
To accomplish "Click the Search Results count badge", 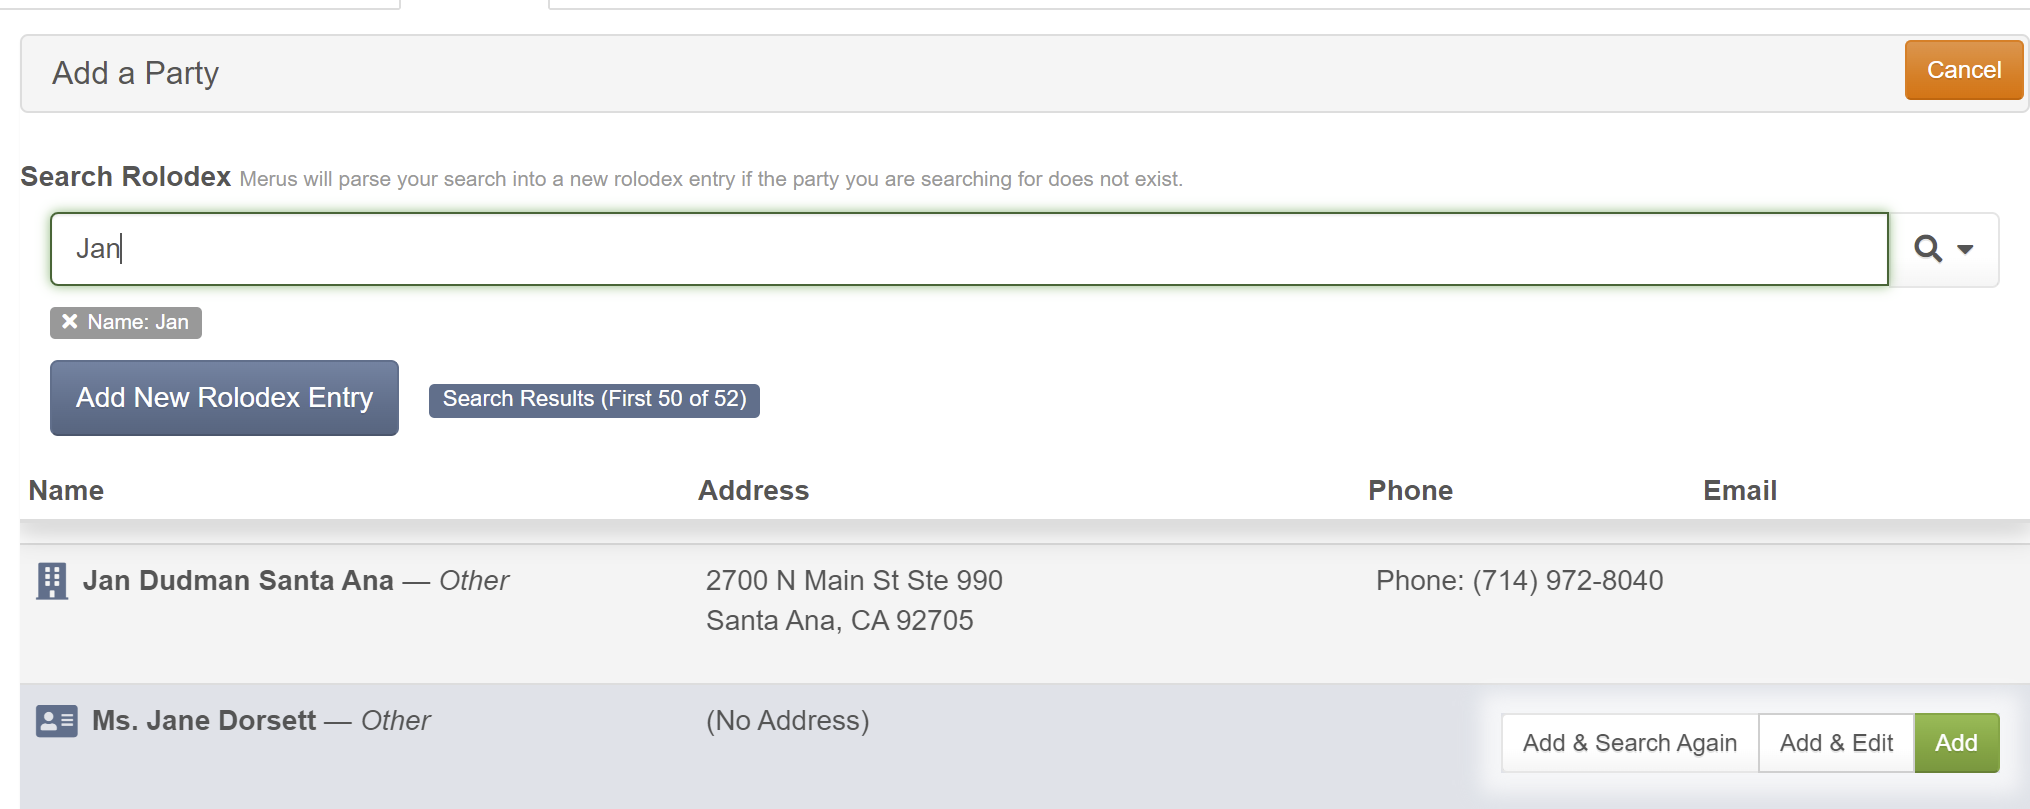I will pyautogui.click(x=594, y=399).
